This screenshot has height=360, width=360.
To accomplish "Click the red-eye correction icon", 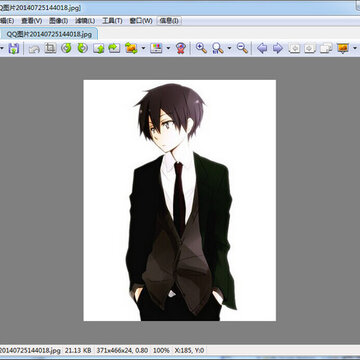I will coord(181,49).
